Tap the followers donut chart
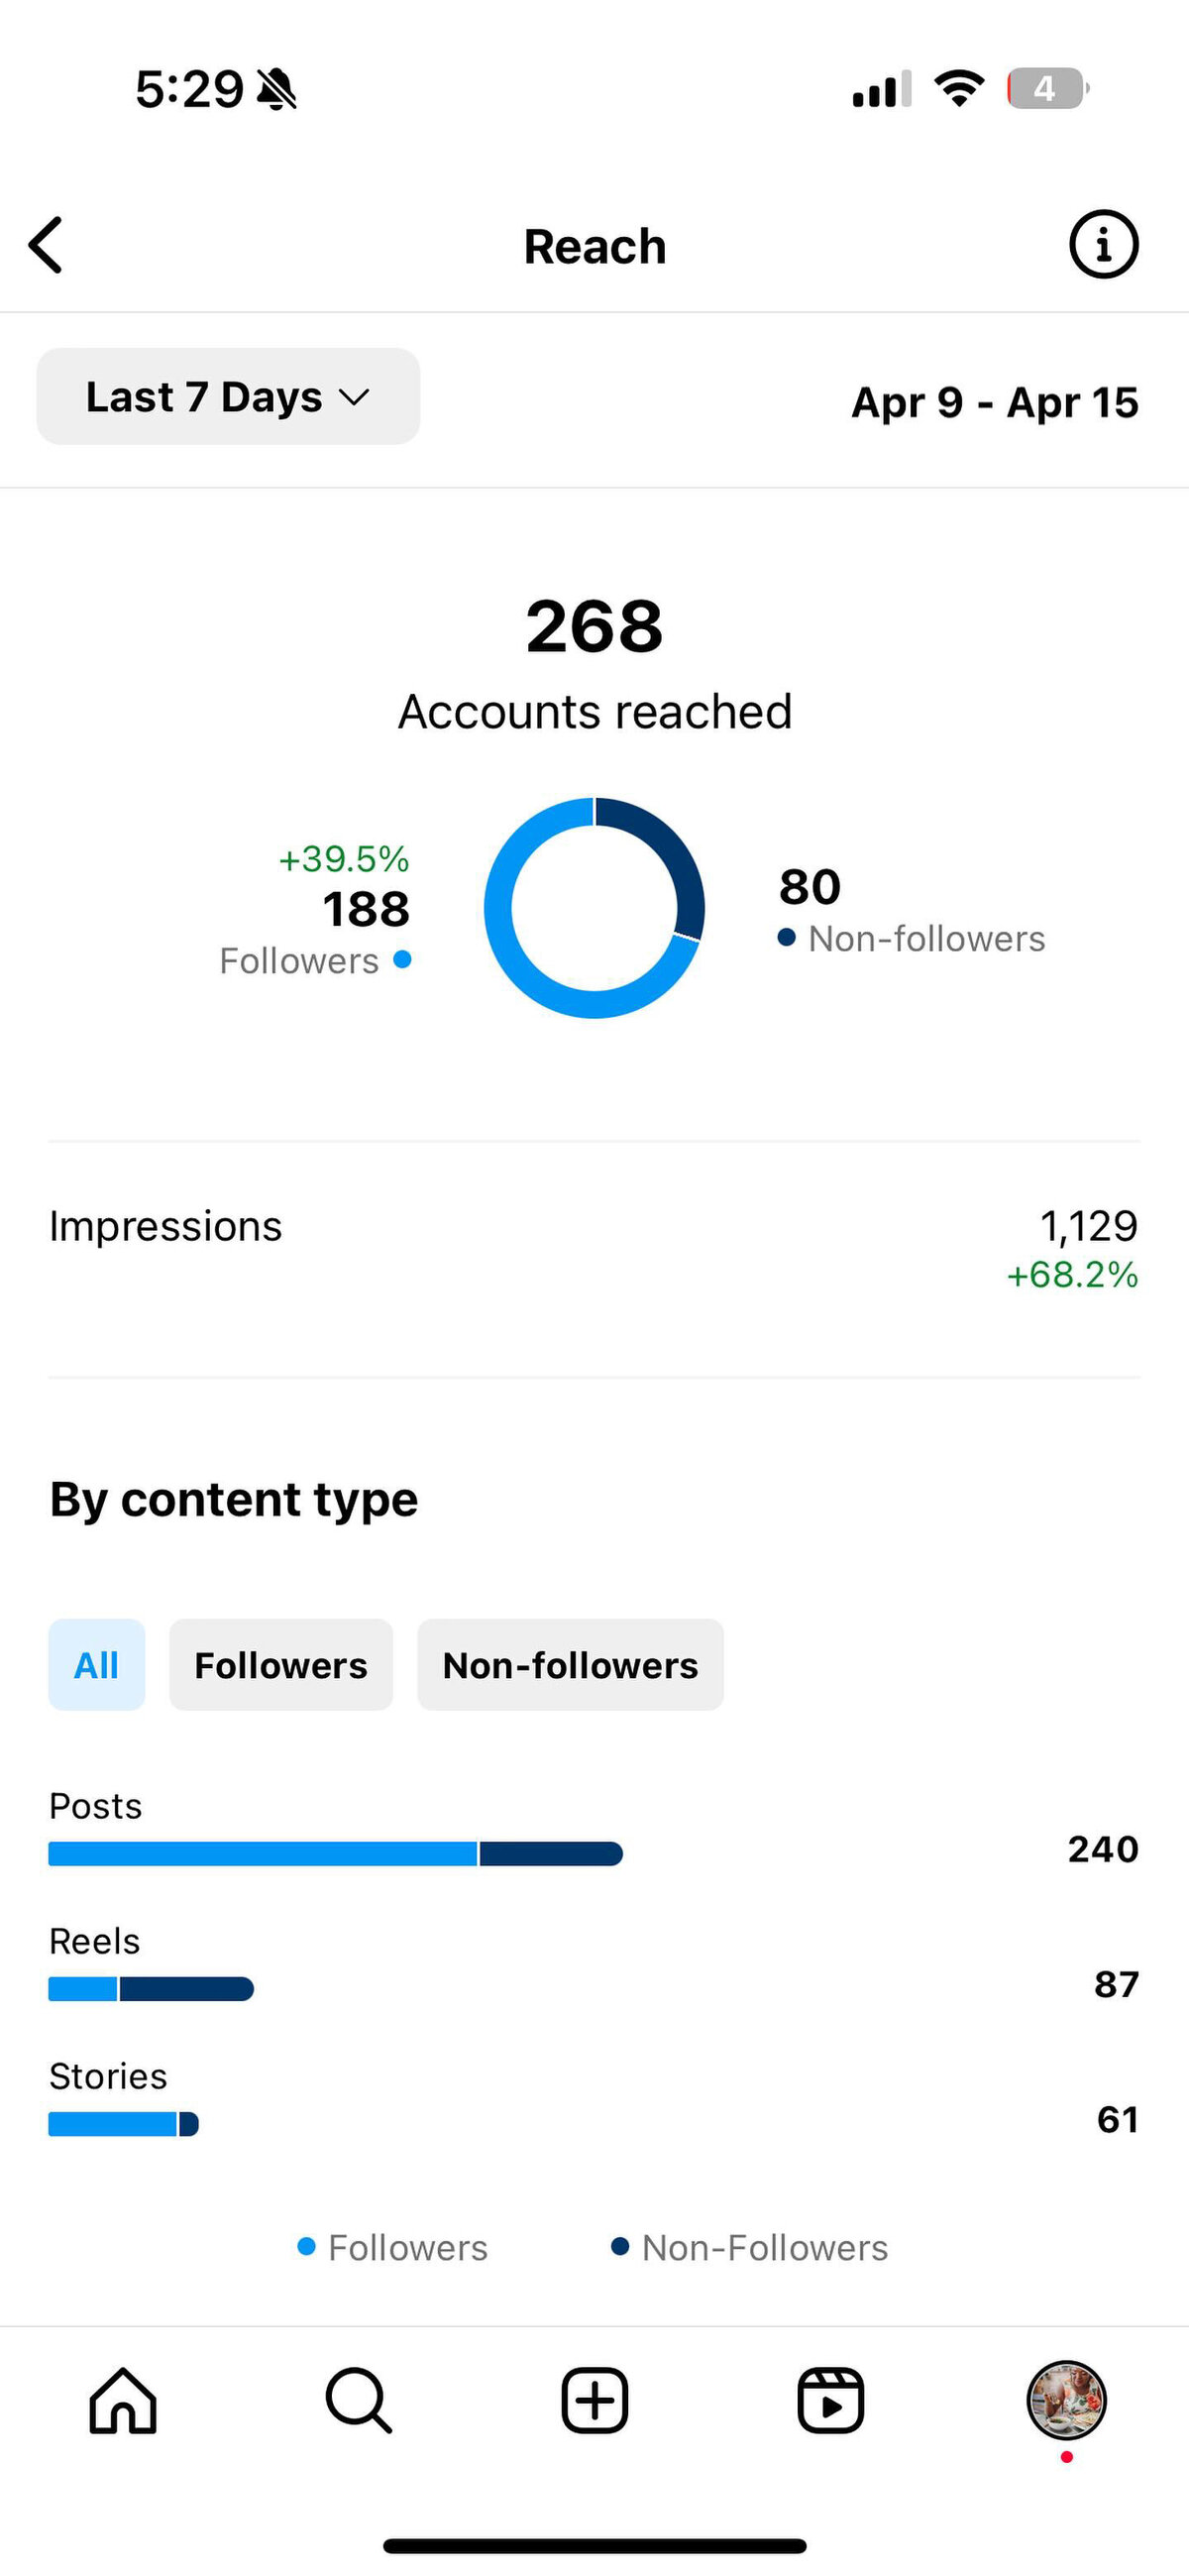 point(594,908)
